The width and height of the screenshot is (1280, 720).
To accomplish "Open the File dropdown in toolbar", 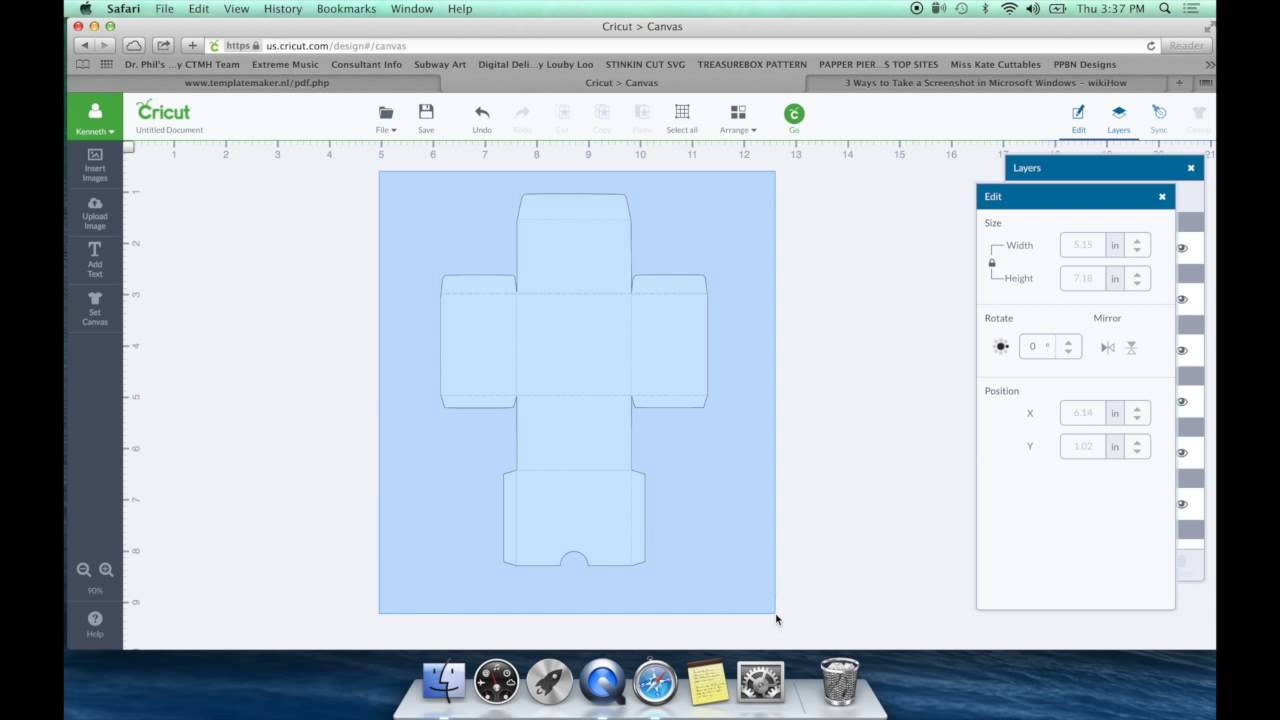I will pos(386,118).
